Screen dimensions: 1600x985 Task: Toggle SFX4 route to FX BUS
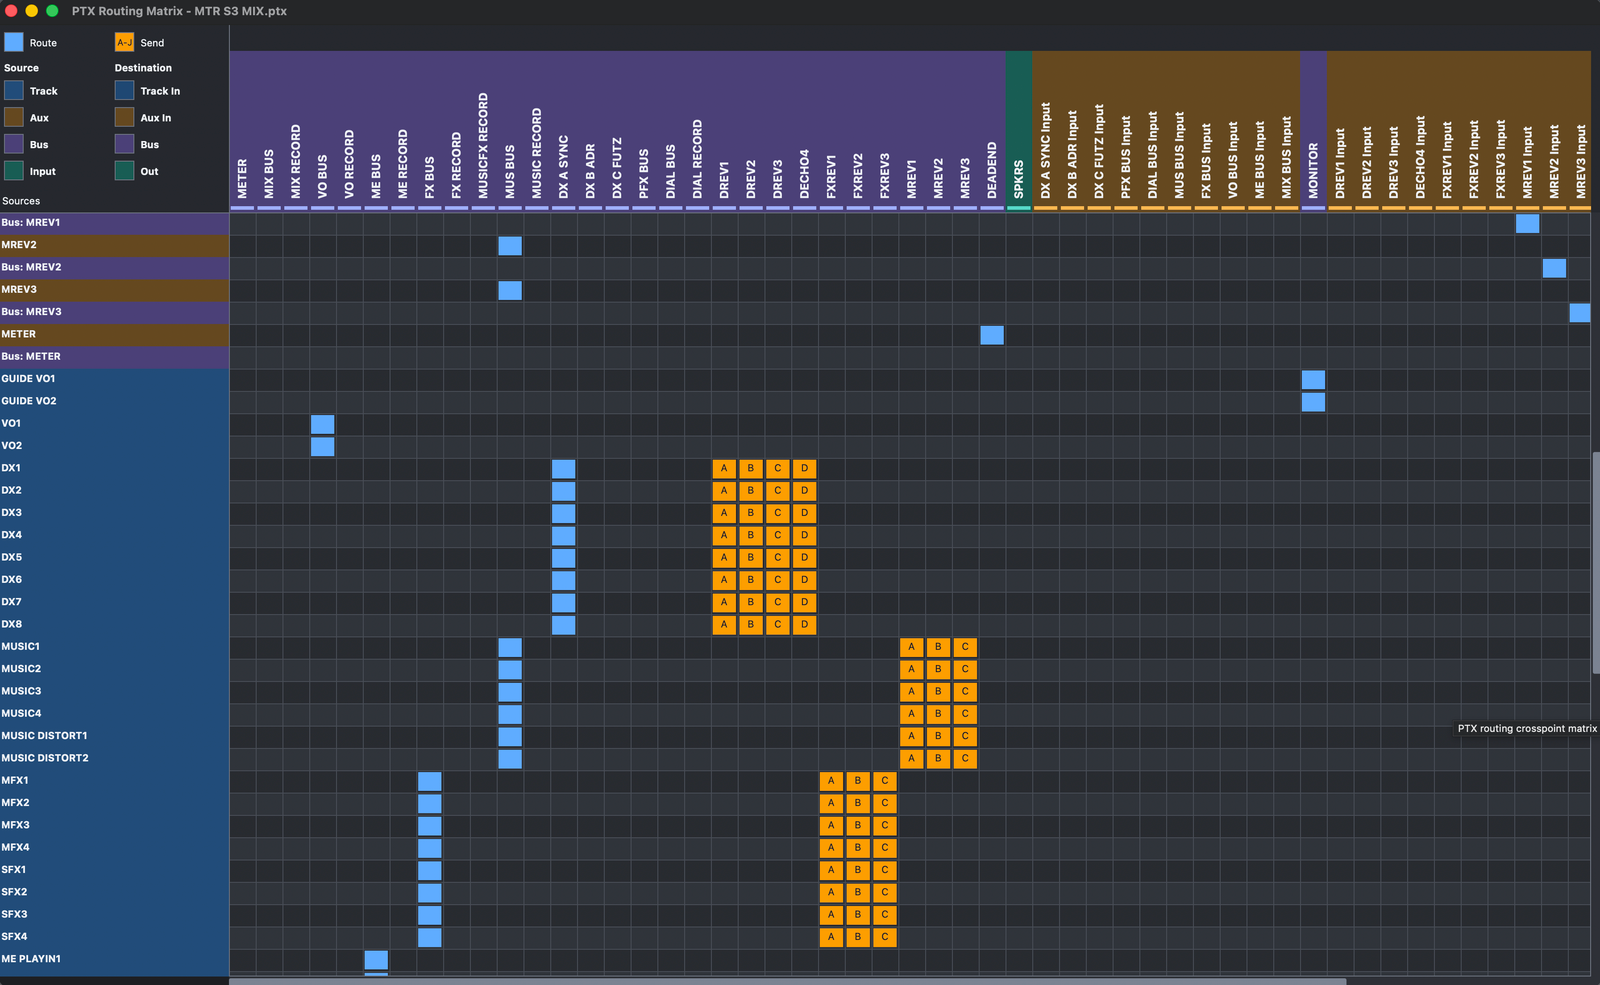pyautogui.click(x=430, y=937)
